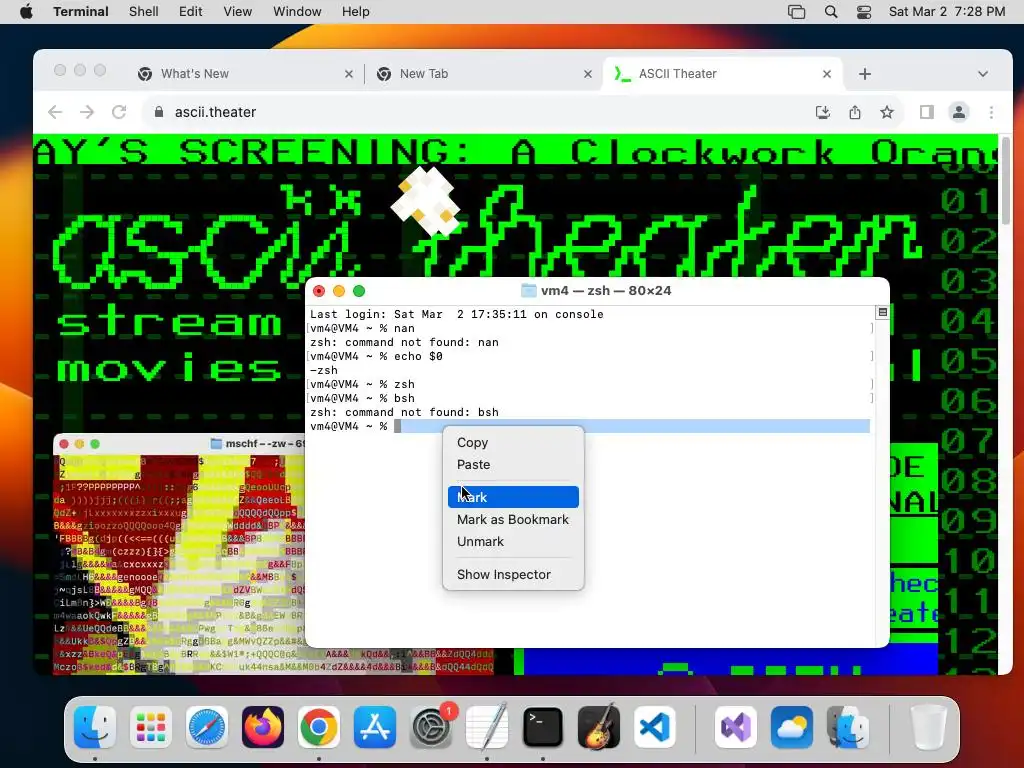This screenshot has height=768, width=1024.
Task: Open Chrome profile avatar
Action: tap(959, 112)
